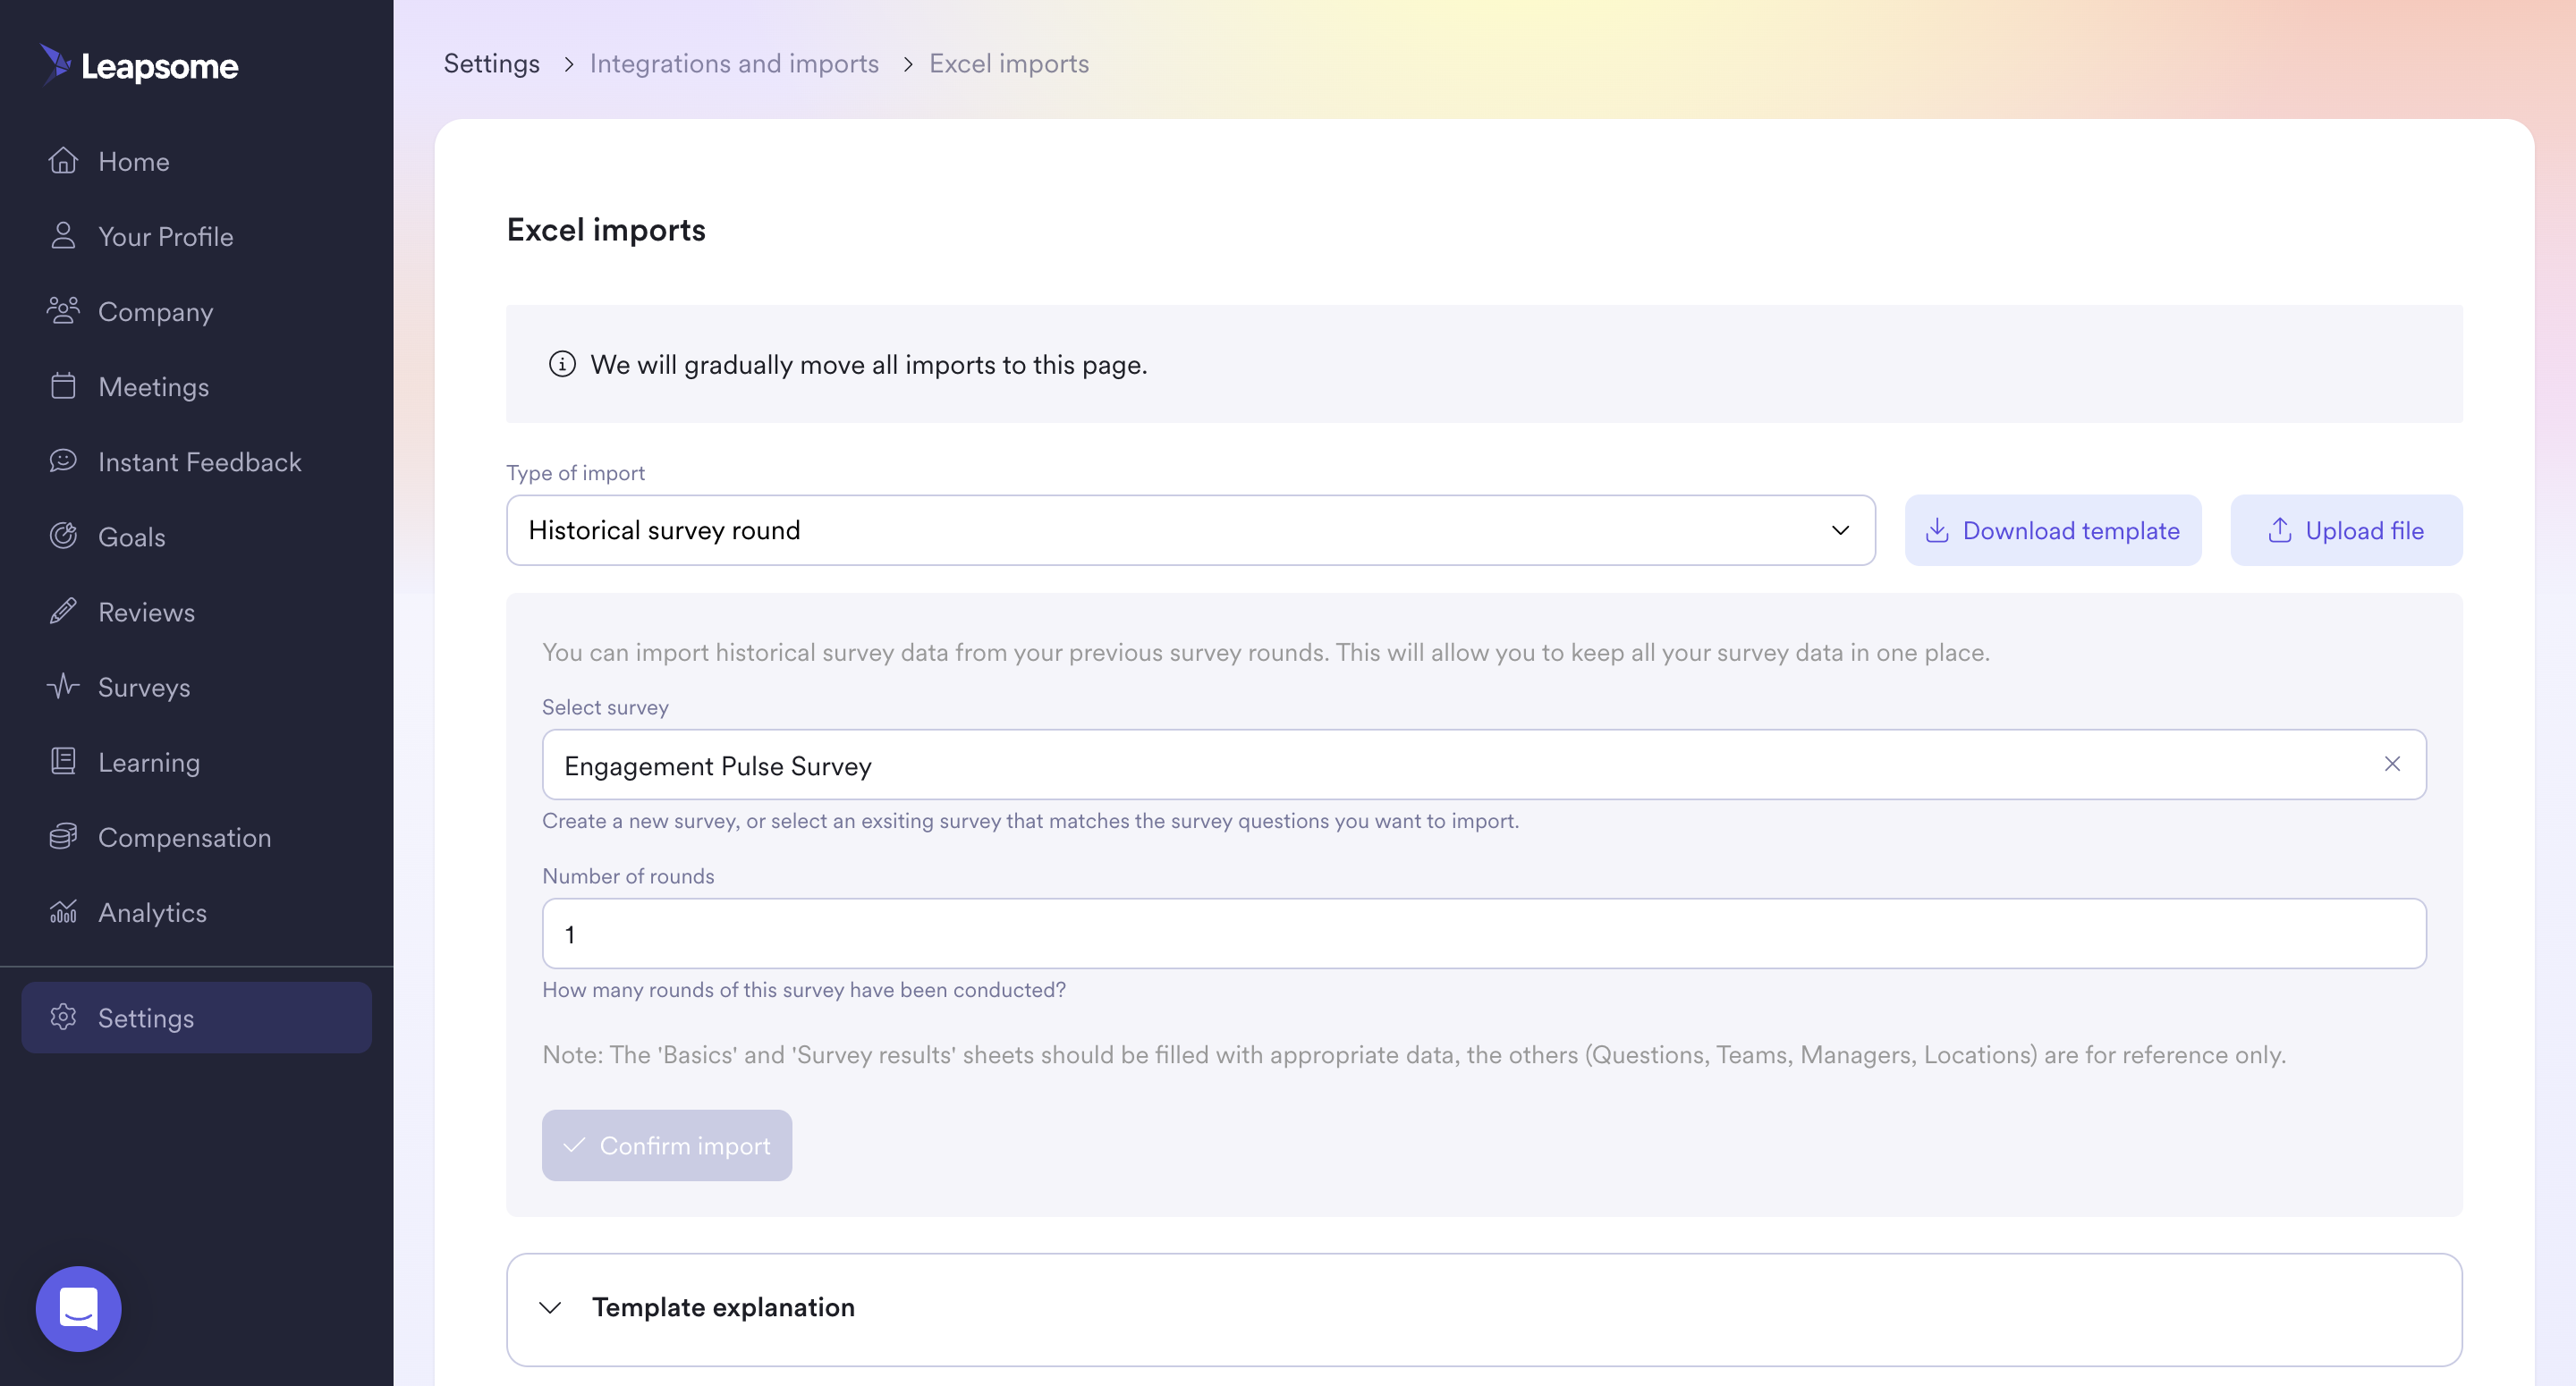
Task: Click the Analytics chart icon
Action: tap(63, 911)
